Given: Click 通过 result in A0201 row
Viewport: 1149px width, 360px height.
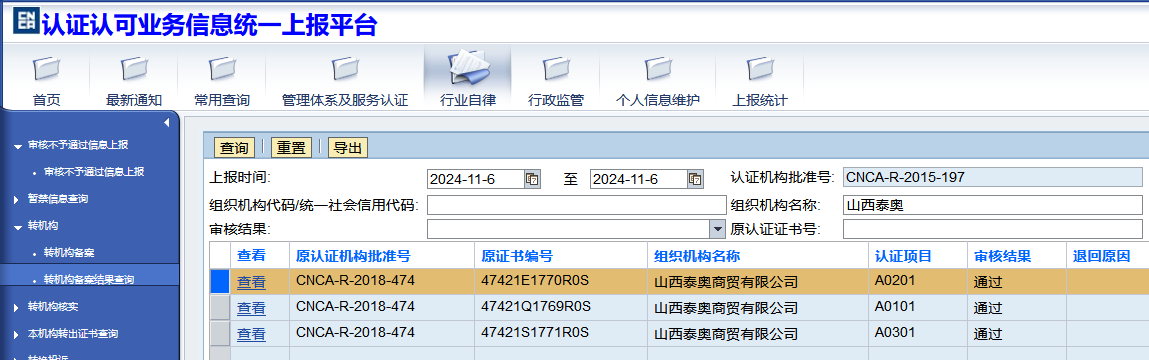Looking at the screenshot, I should click(988, 282).
